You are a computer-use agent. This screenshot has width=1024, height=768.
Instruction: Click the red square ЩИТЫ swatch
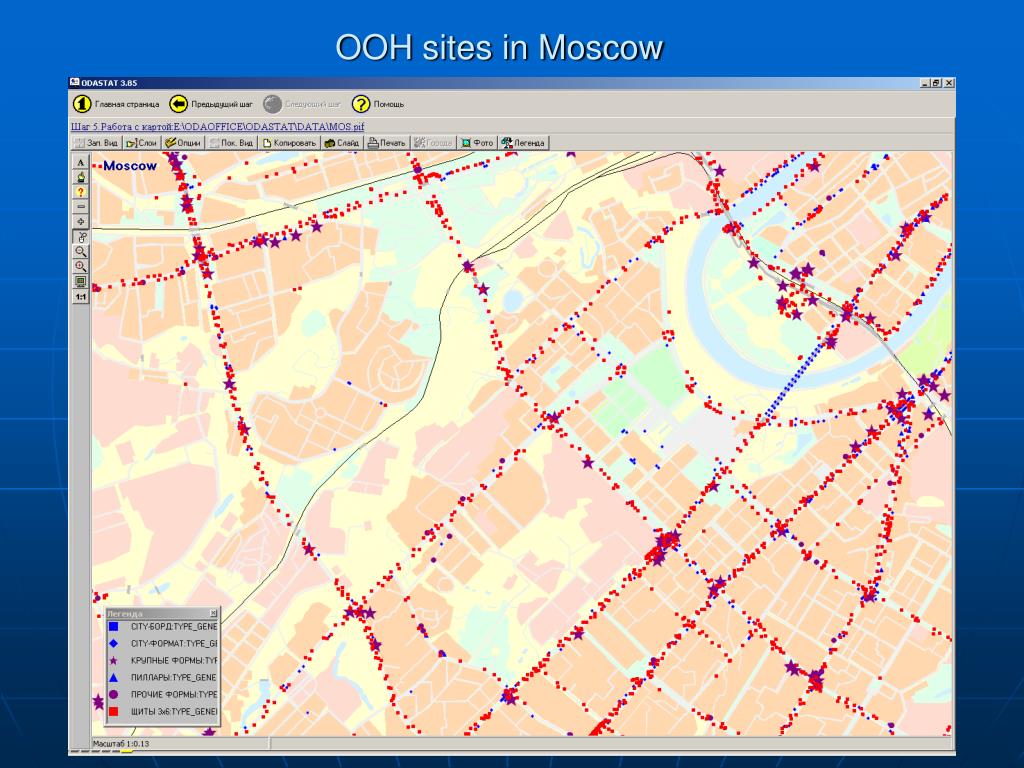(x=114, y=711)
